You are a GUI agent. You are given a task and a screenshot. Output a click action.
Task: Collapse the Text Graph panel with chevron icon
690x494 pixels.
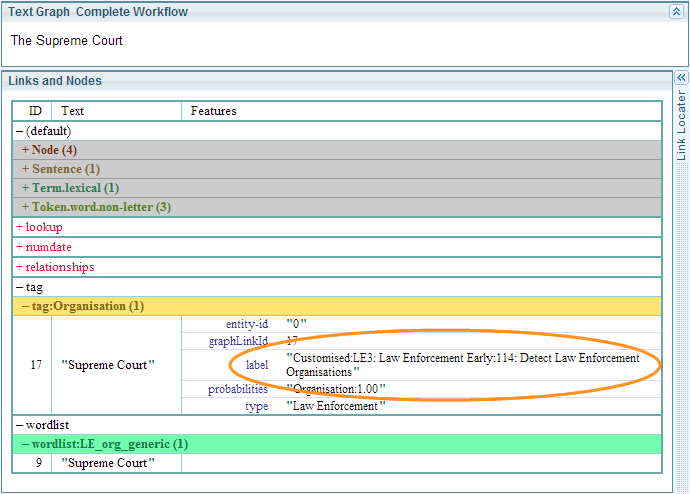(x=676, y=12)
